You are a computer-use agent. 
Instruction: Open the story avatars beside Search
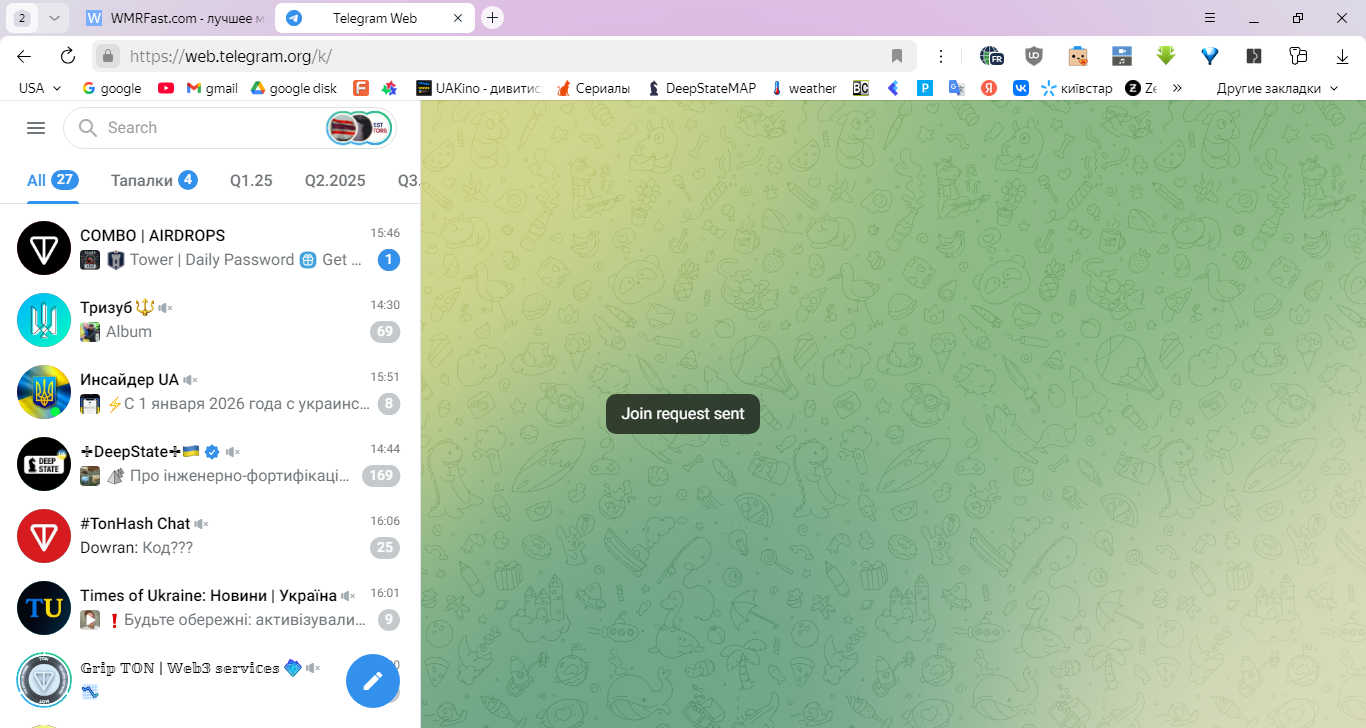(359, 128)
